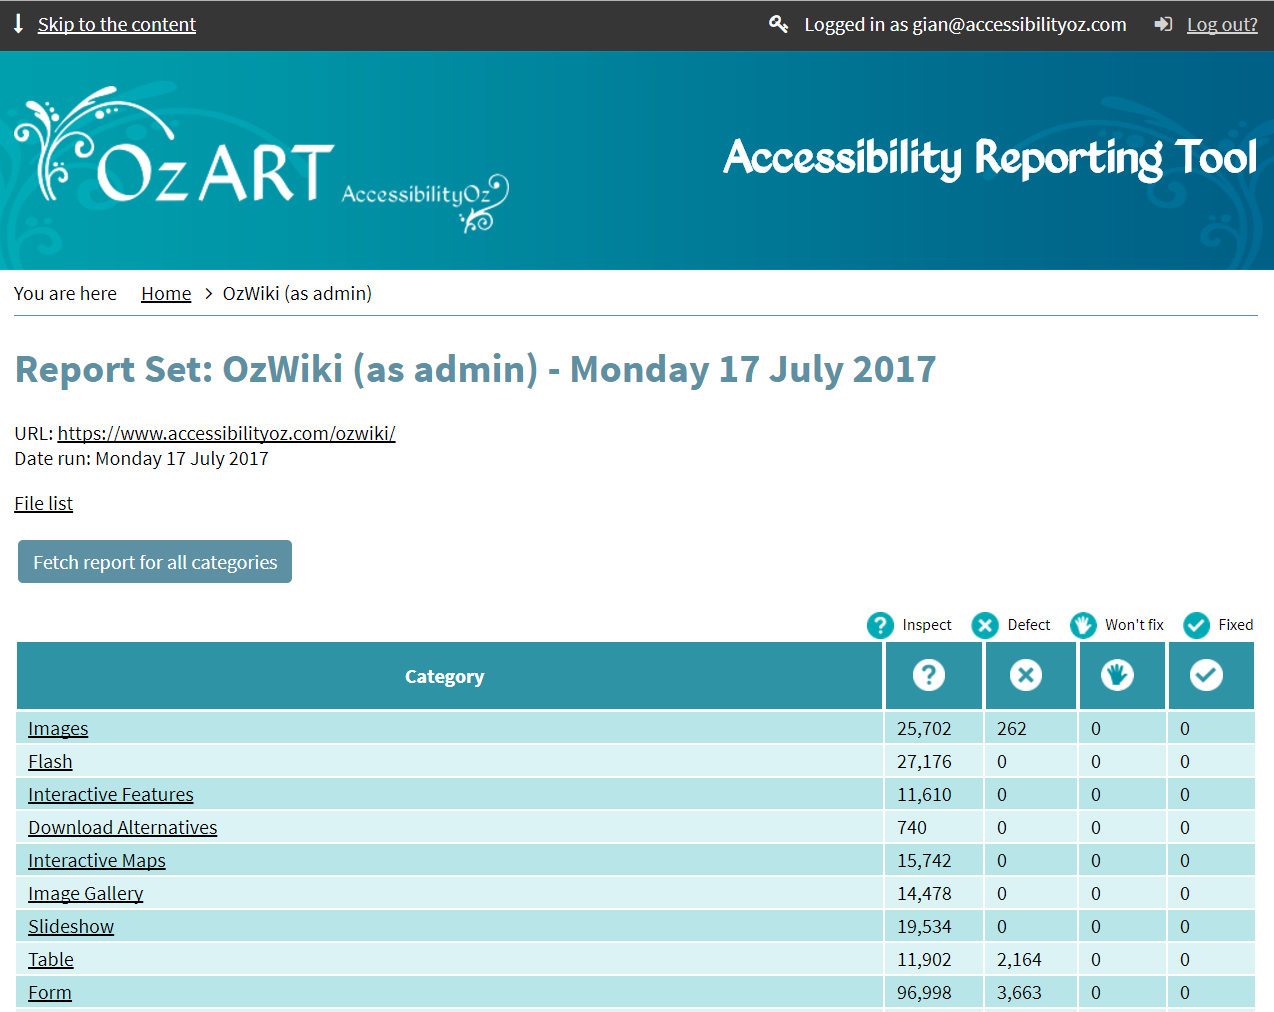Click the Defect legend icon above the table
The height and width of the screenshot is (1012, 1274).
(x=985, y=625)
